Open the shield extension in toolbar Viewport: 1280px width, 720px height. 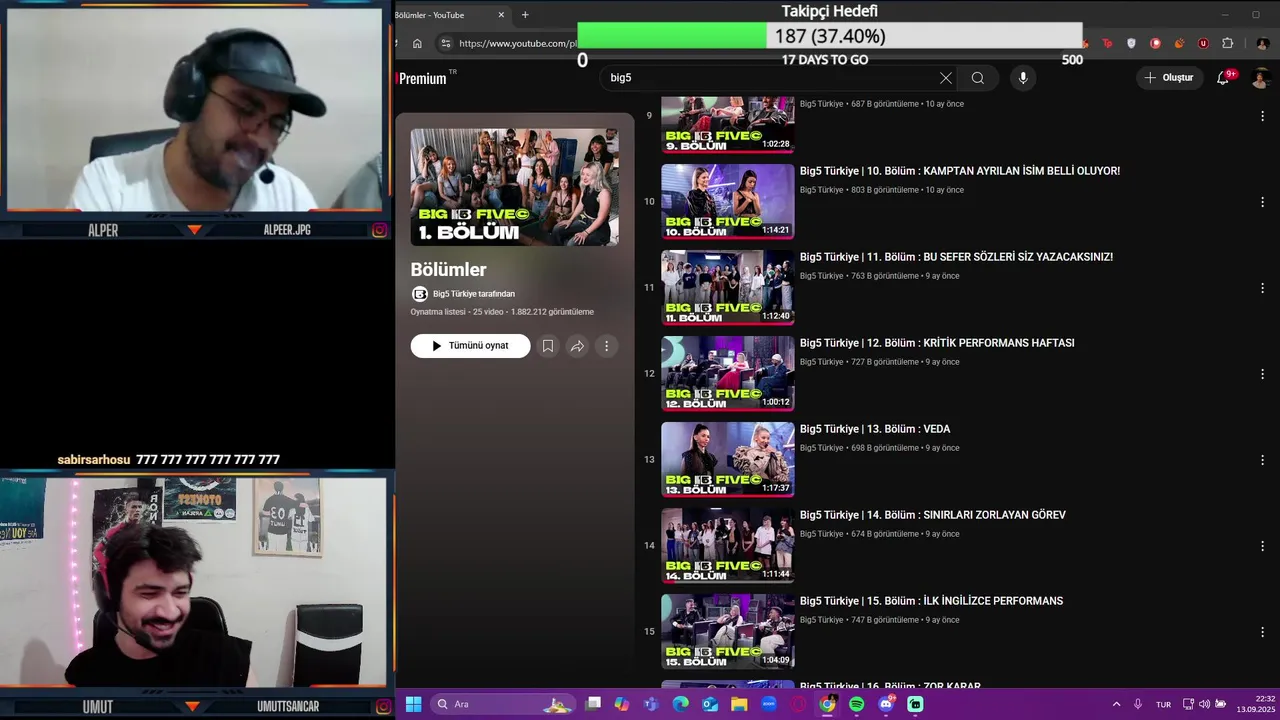pos(1131,43)
